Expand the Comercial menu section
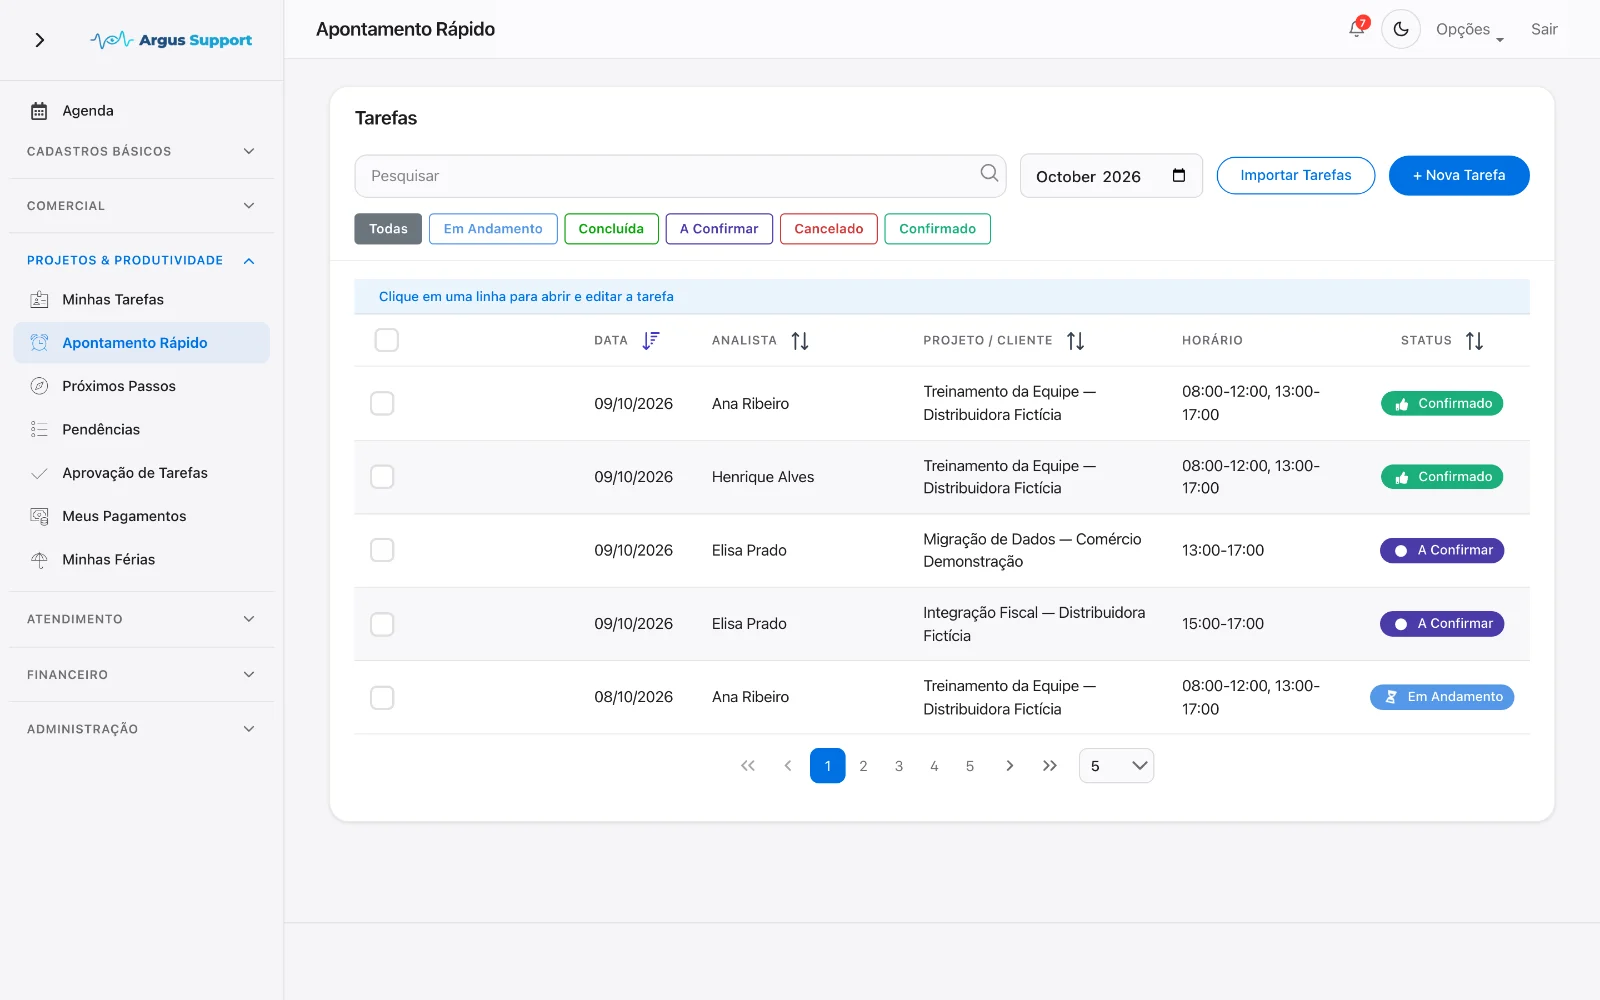The width and height of the screenshot is (1600, 1000). pyautogui.click(x=142, y=206)
